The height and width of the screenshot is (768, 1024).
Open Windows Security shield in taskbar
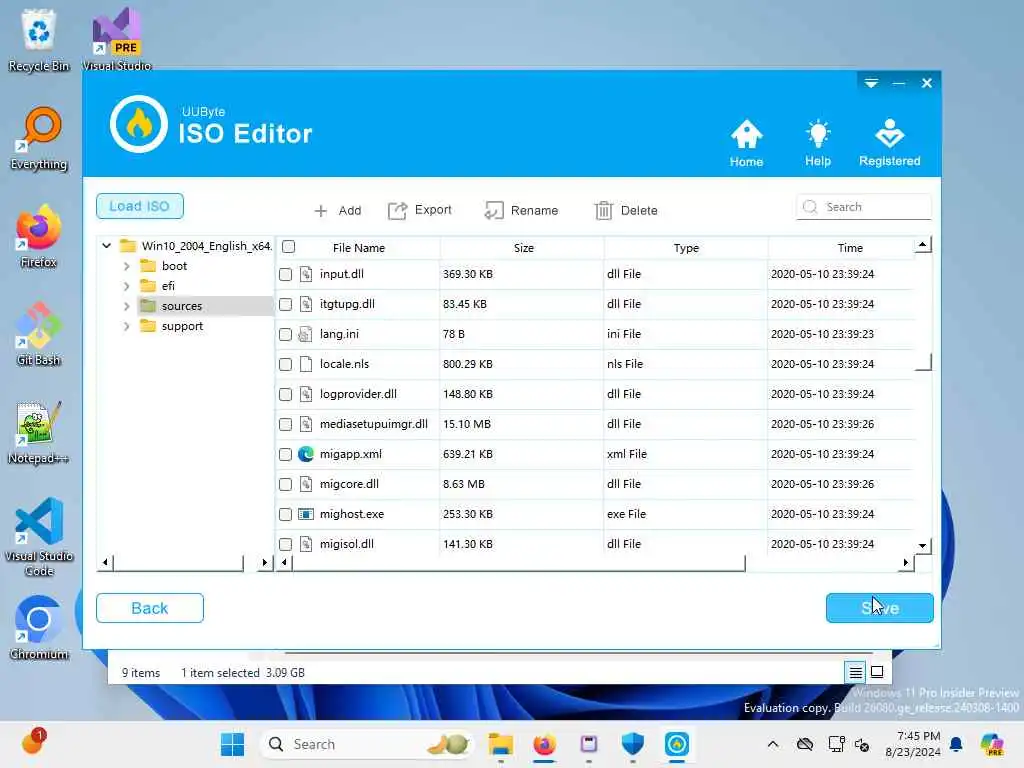click(632, 744)
